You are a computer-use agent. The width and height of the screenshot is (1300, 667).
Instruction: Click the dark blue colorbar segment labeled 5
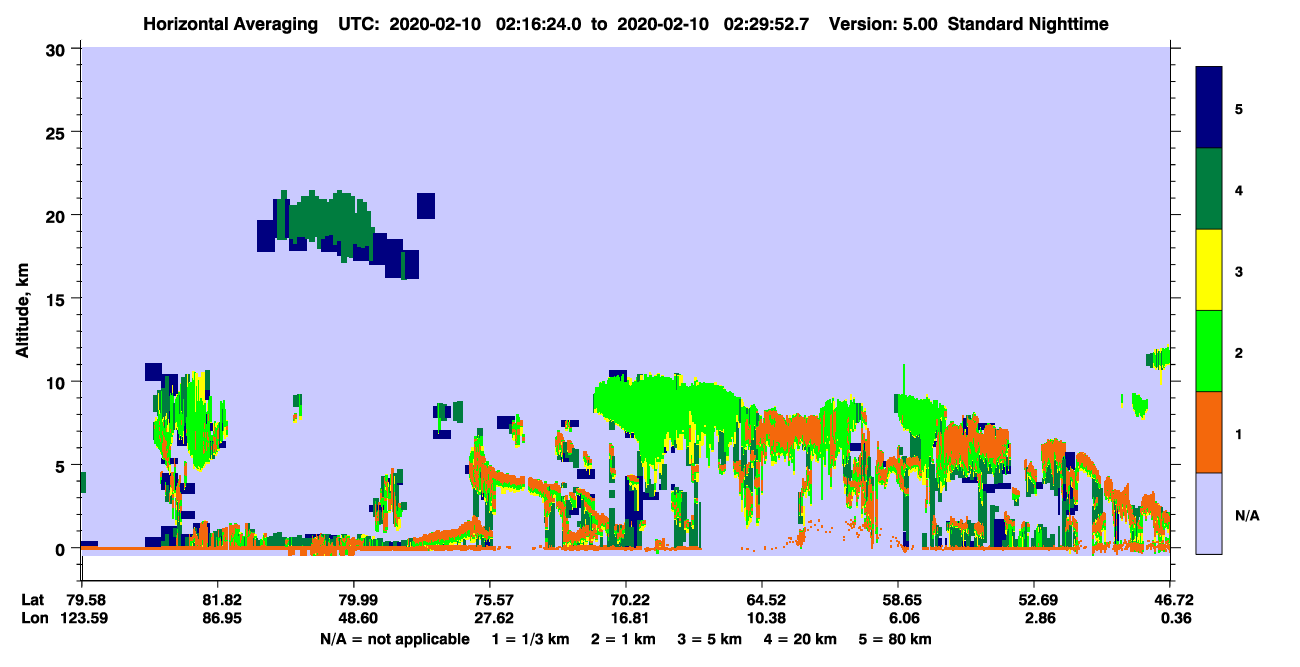click(x=1209, y=107)
